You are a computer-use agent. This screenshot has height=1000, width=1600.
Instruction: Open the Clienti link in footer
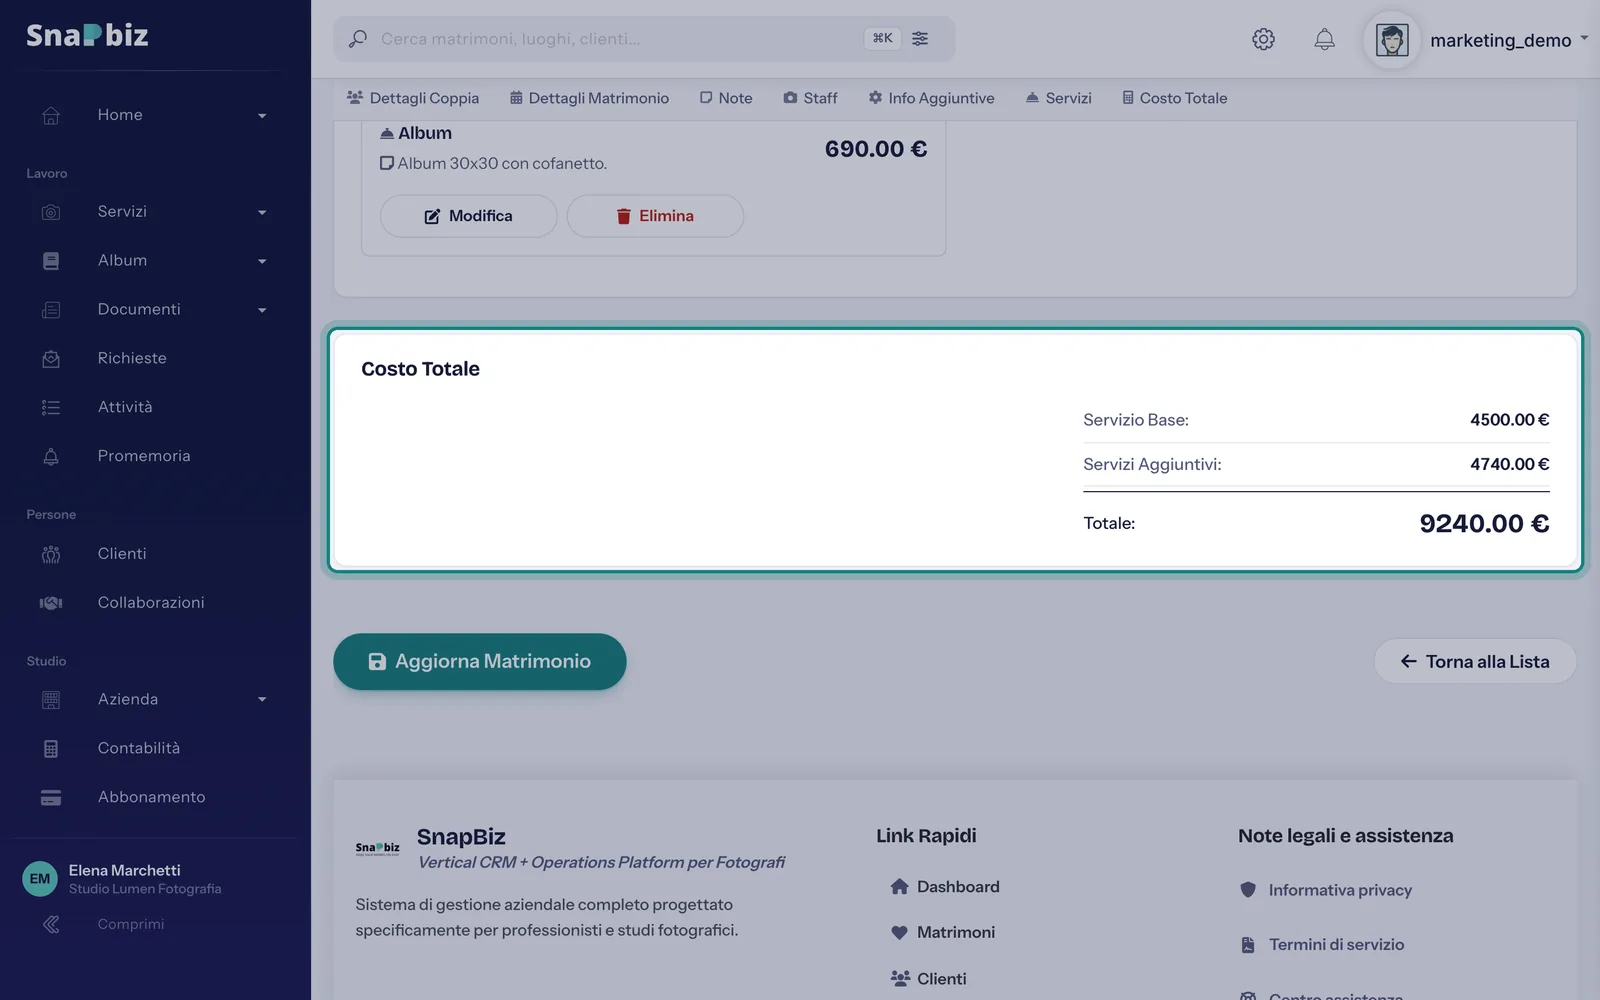(929, 979)
